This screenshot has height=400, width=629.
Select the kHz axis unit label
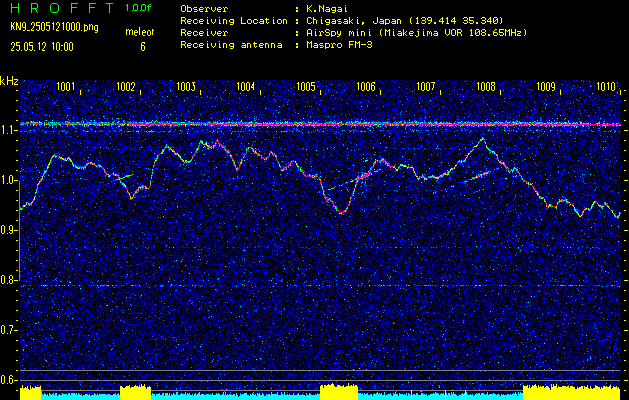[x=9, y=81]
